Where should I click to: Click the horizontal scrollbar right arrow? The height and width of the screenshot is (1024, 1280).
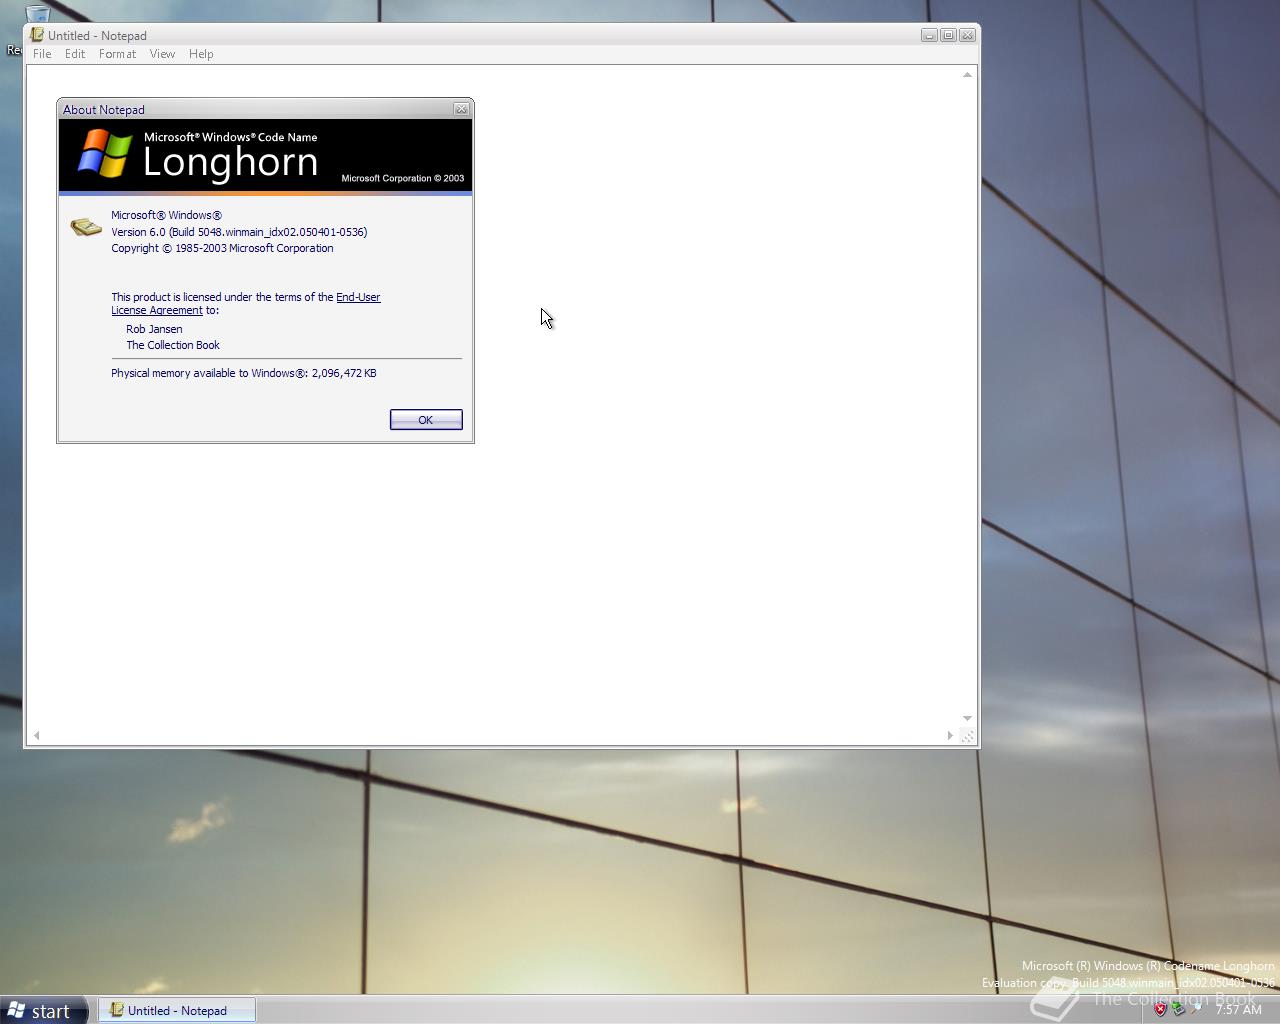pyautogui.click(x=950, y=735)
